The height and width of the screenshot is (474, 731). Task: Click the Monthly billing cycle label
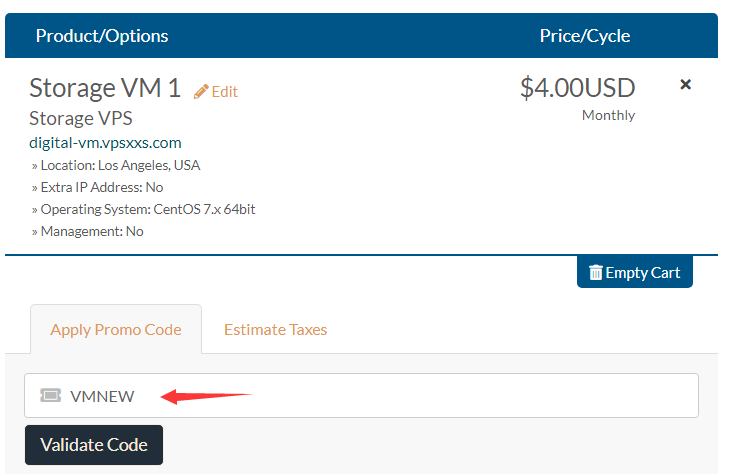[608, 115]
